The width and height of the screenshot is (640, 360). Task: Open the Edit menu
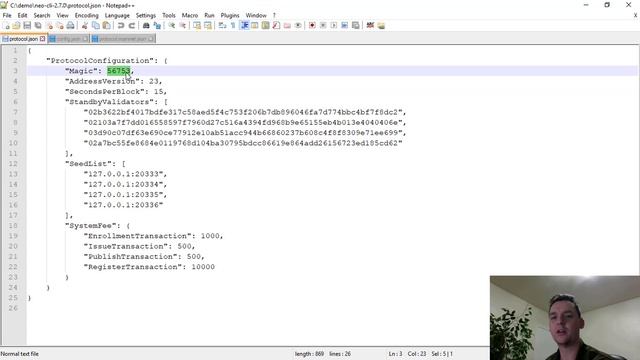pos(22,15)
